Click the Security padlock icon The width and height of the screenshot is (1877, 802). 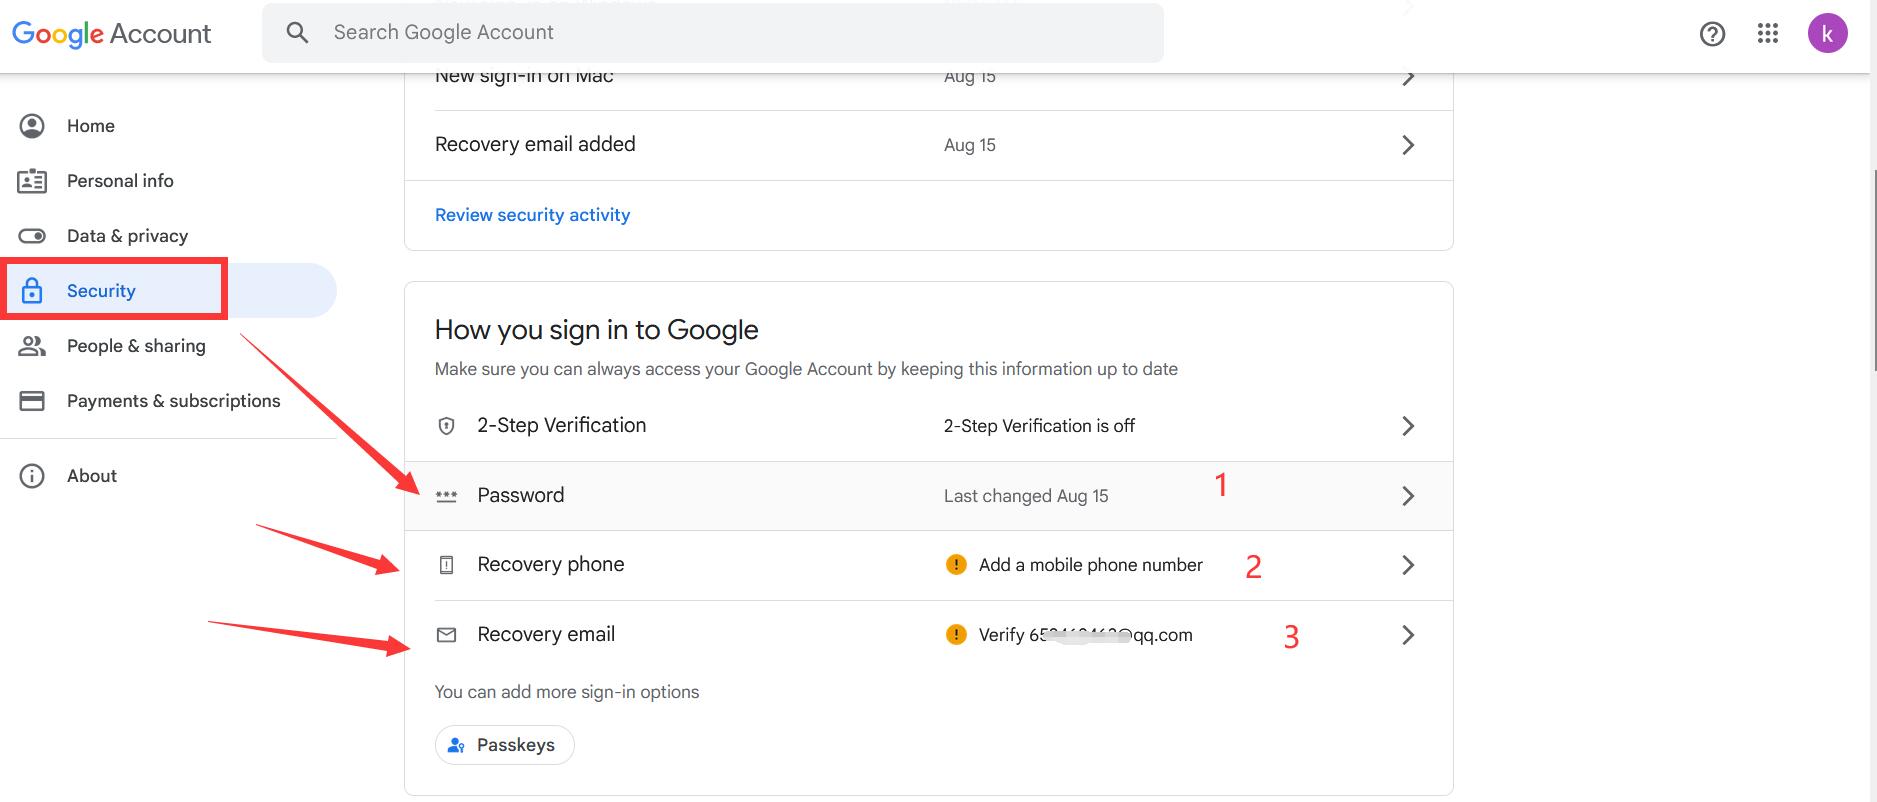click(x=32, y=291)
